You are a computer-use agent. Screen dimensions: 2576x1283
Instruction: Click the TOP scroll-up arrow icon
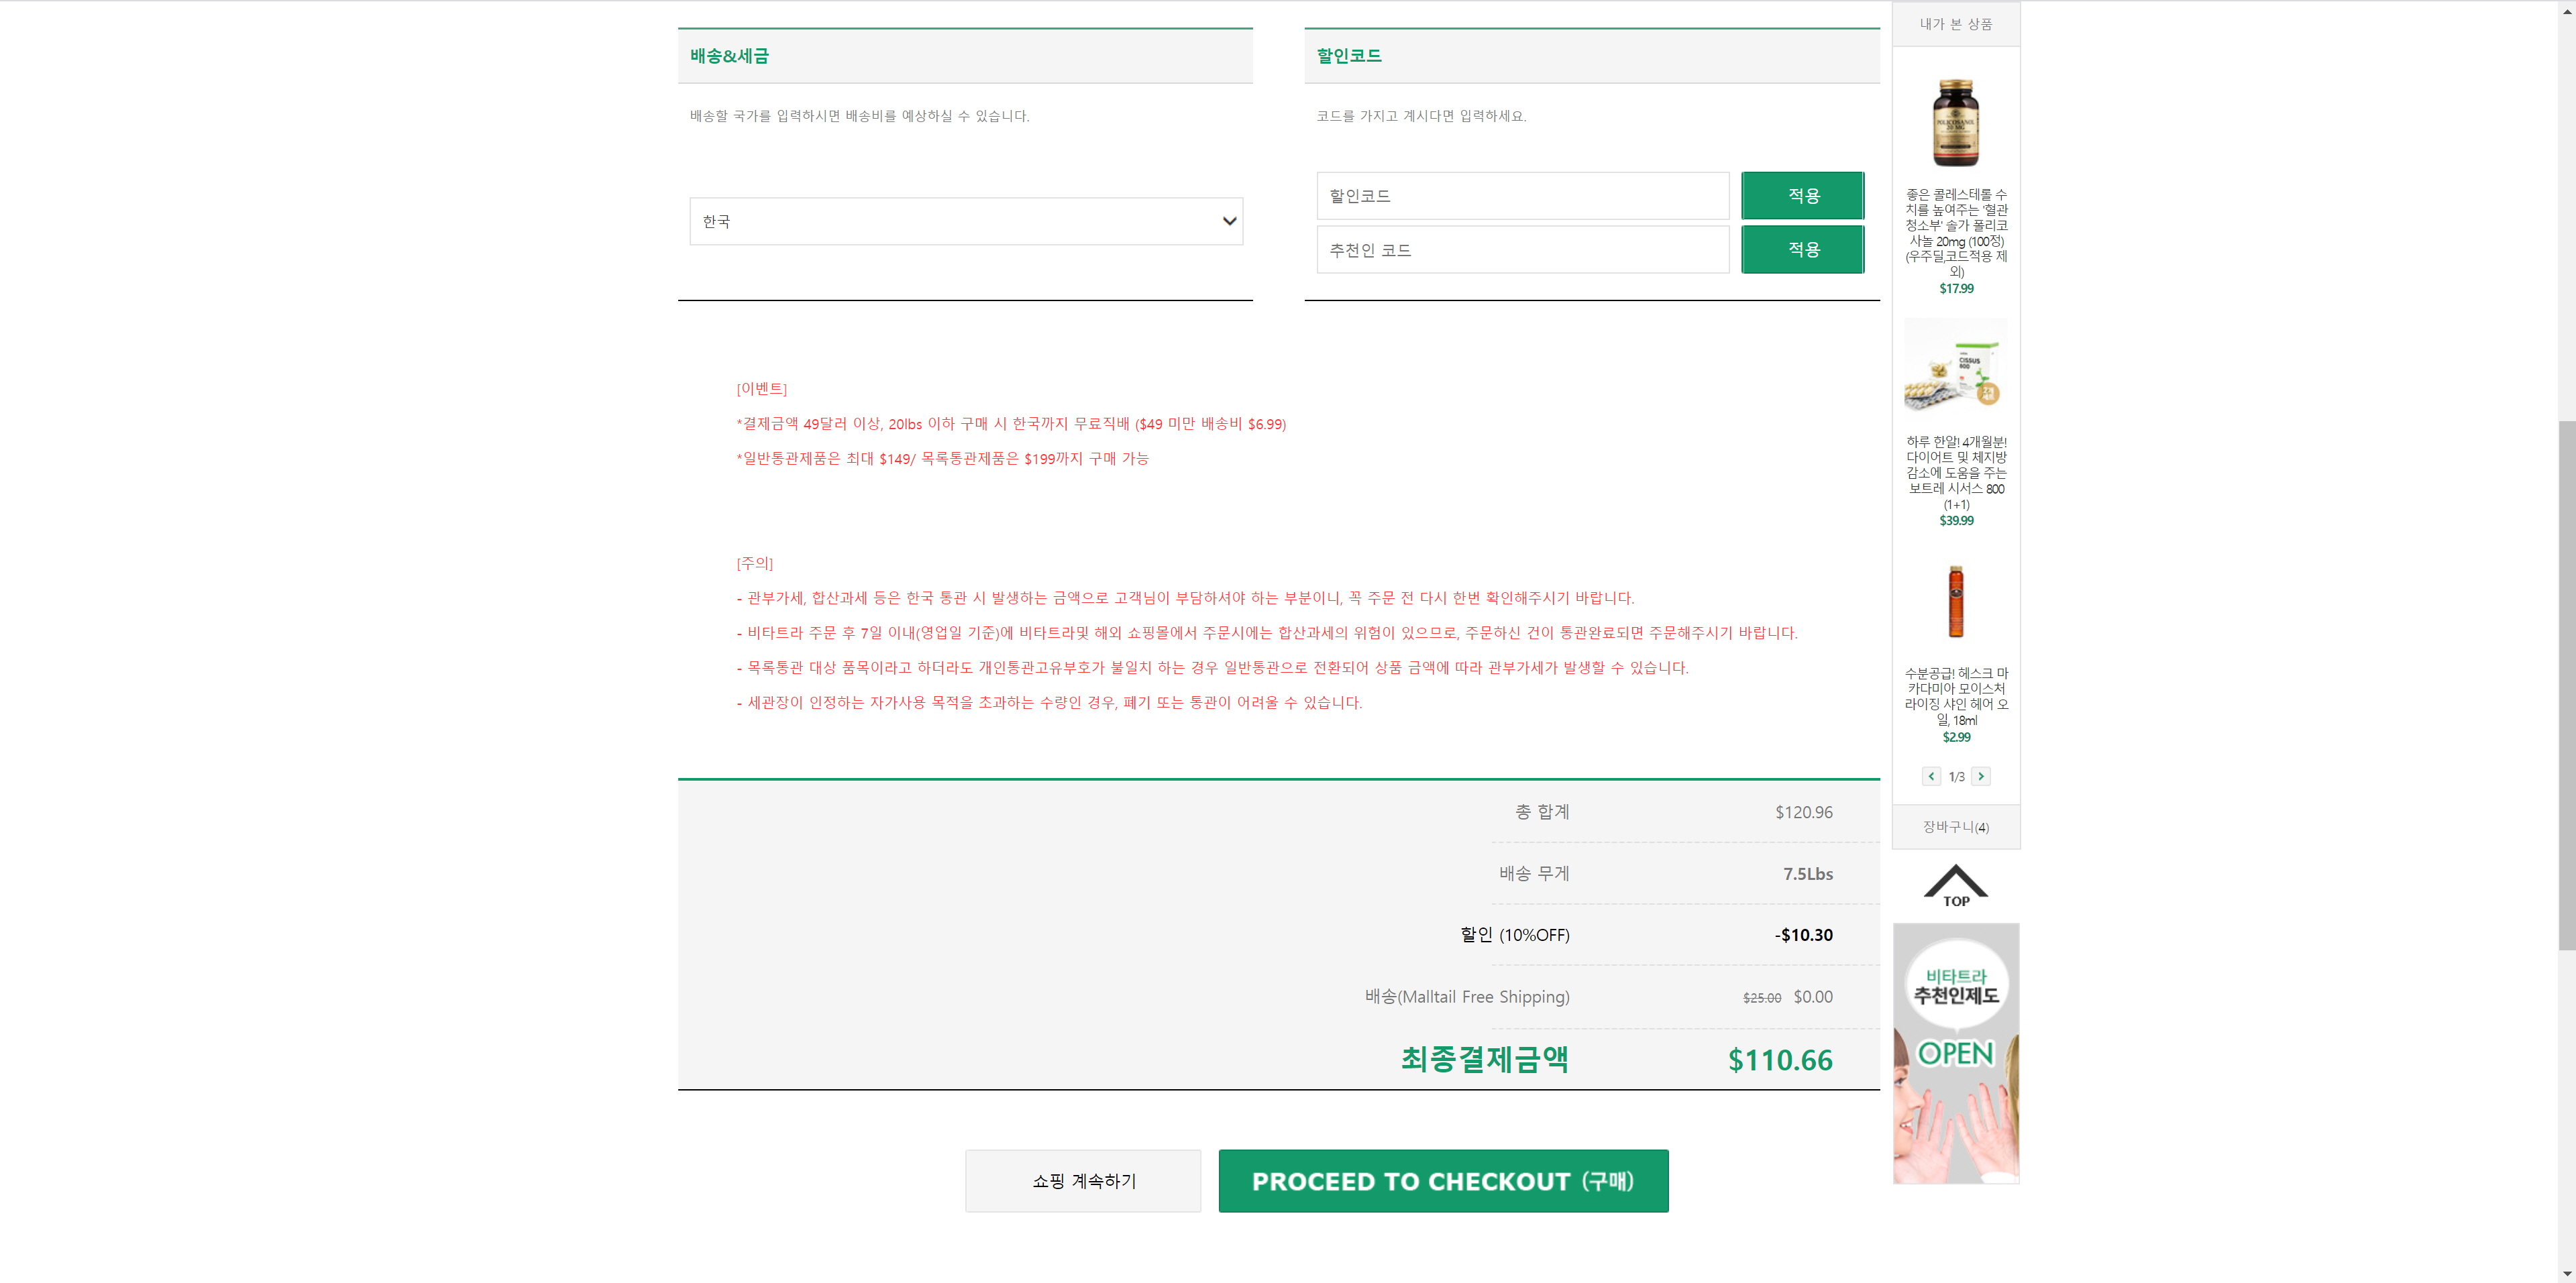(1955, 885)
